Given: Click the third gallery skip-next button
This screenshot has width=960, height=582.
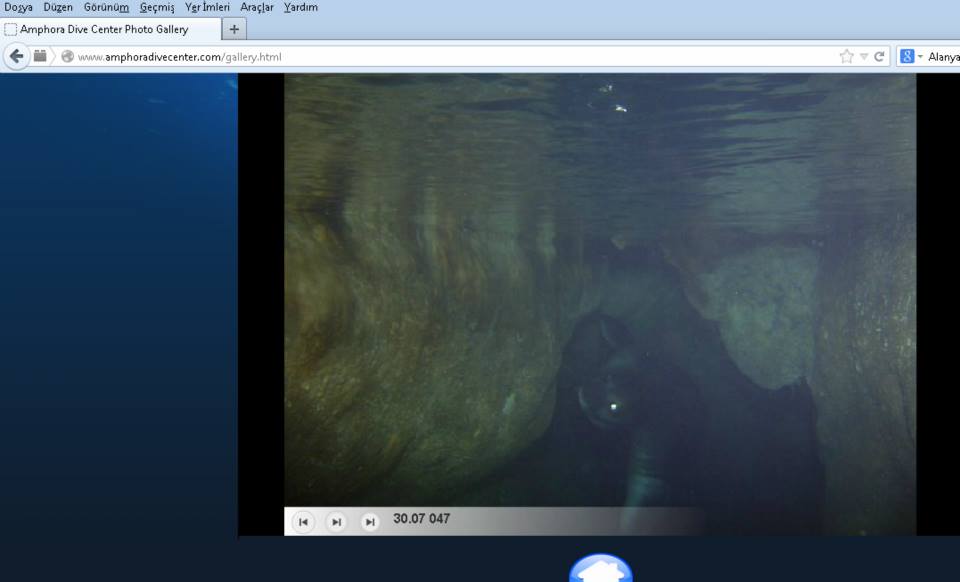Looking at the screenshot, I should [370, 522].
